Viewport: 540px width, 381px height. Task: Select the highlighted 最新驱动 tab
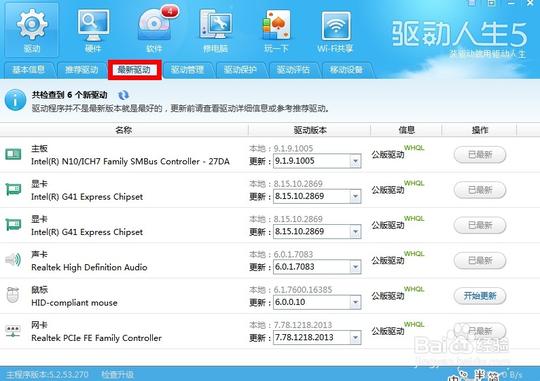tap(135, 70)
